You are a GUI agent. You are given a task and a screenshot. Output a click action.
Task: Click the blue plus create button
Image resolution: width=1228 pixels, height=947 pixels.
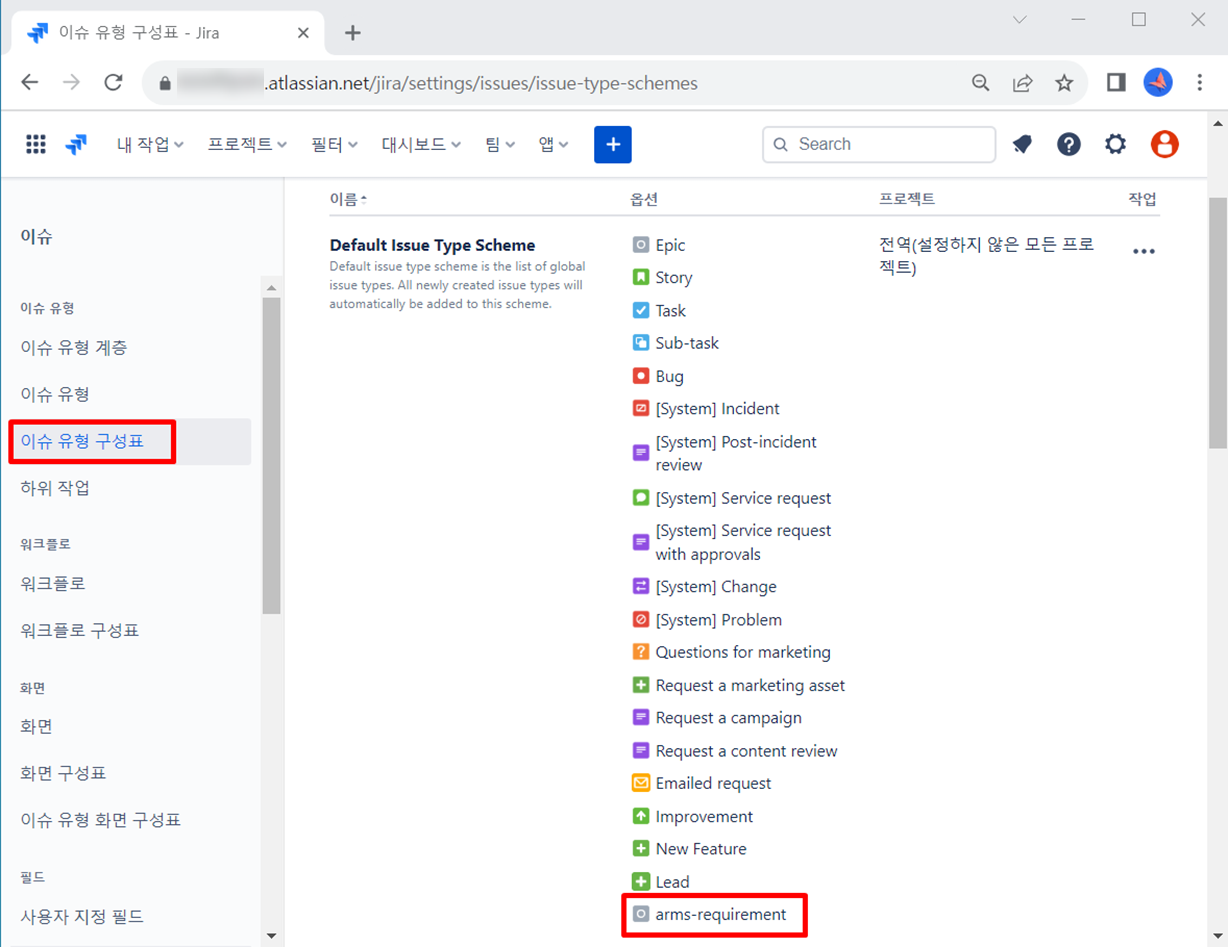tap(612, 144)
